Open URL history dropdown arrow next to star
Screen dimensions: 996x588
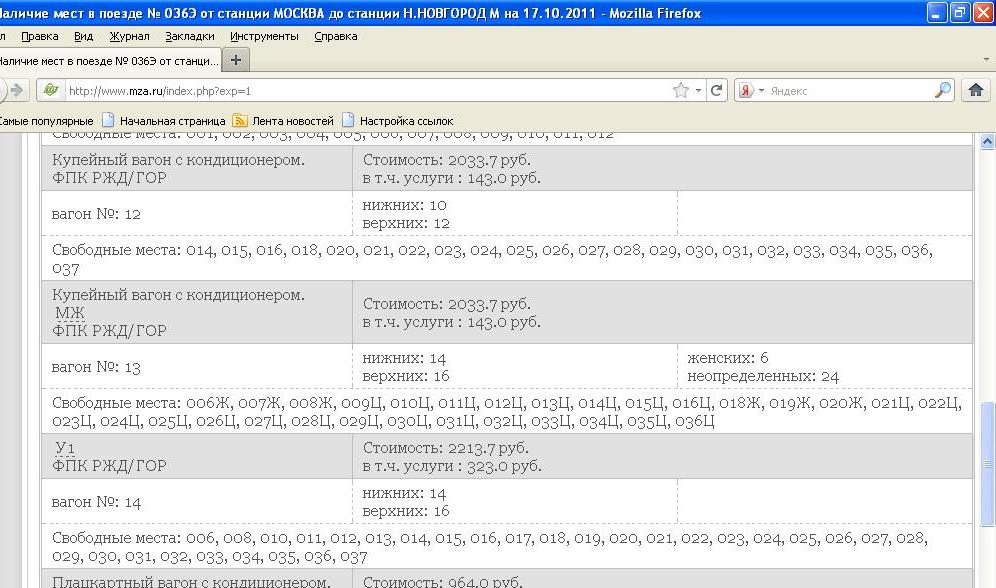pyautogui.click(x=698, y=91)
